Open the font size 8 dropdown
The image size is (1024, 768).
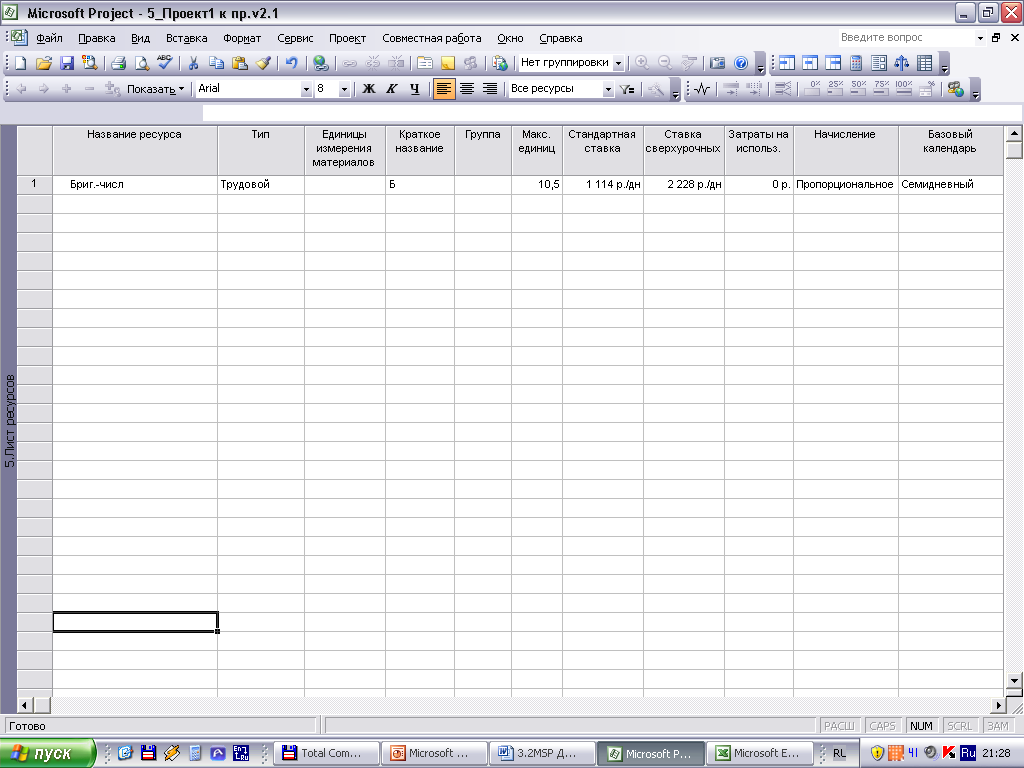point(344,89)
